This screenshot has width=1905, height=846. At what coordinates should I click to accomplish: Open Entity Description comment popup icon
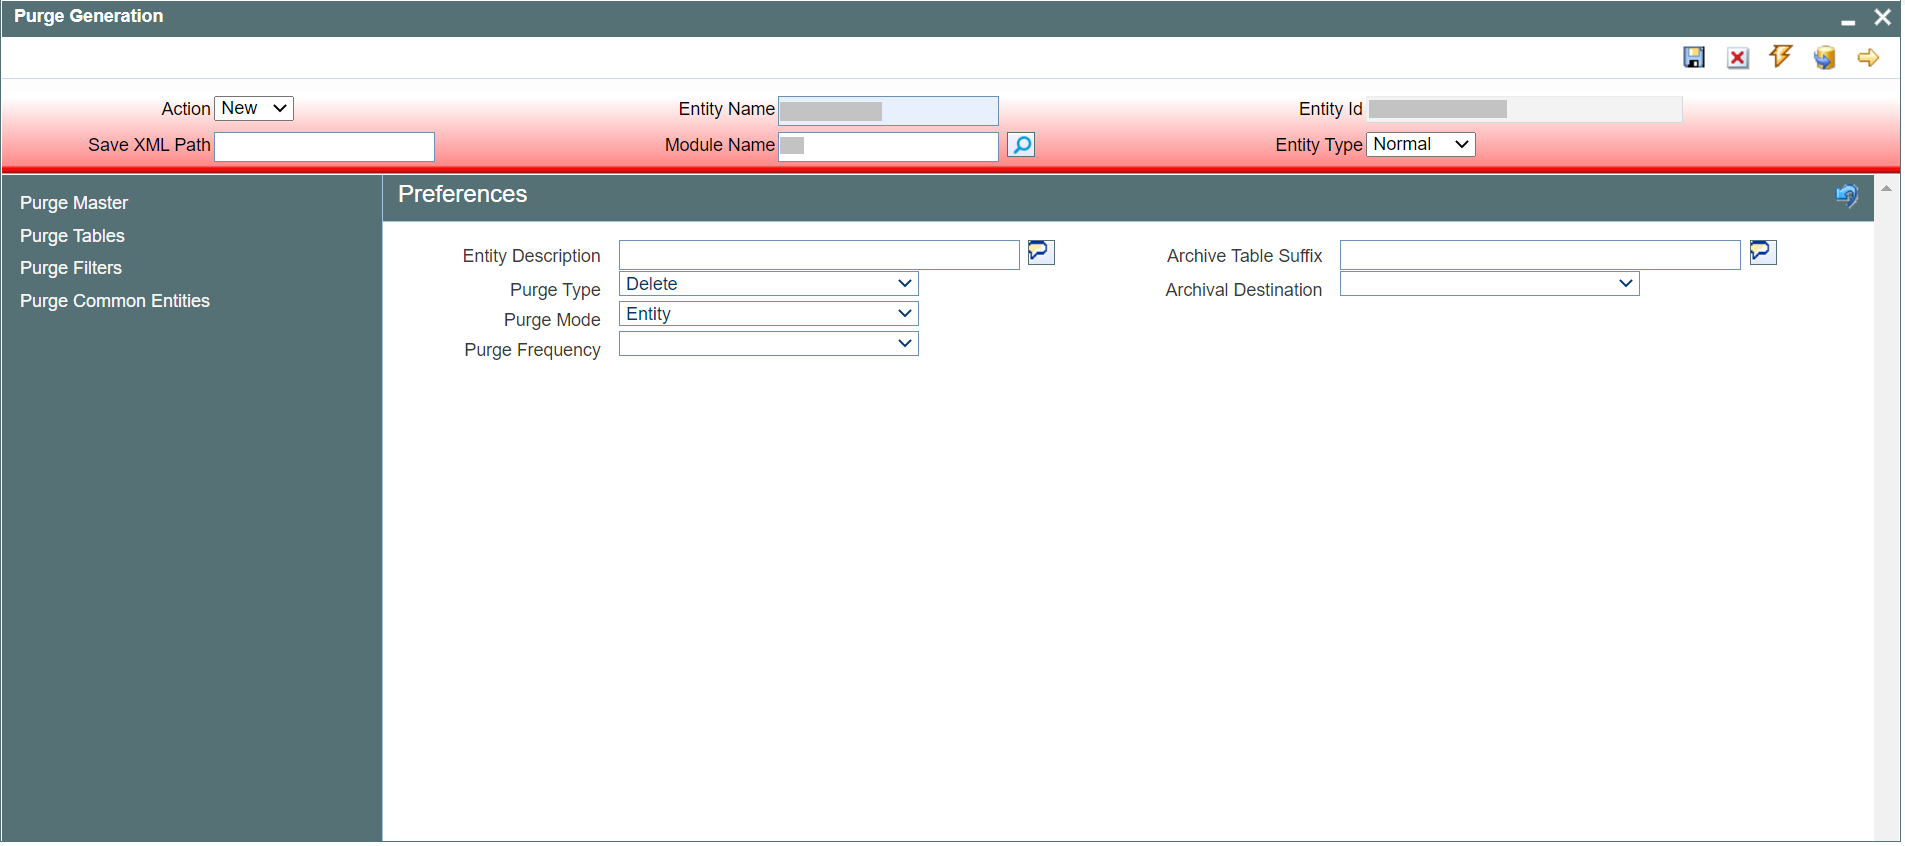1041,252
